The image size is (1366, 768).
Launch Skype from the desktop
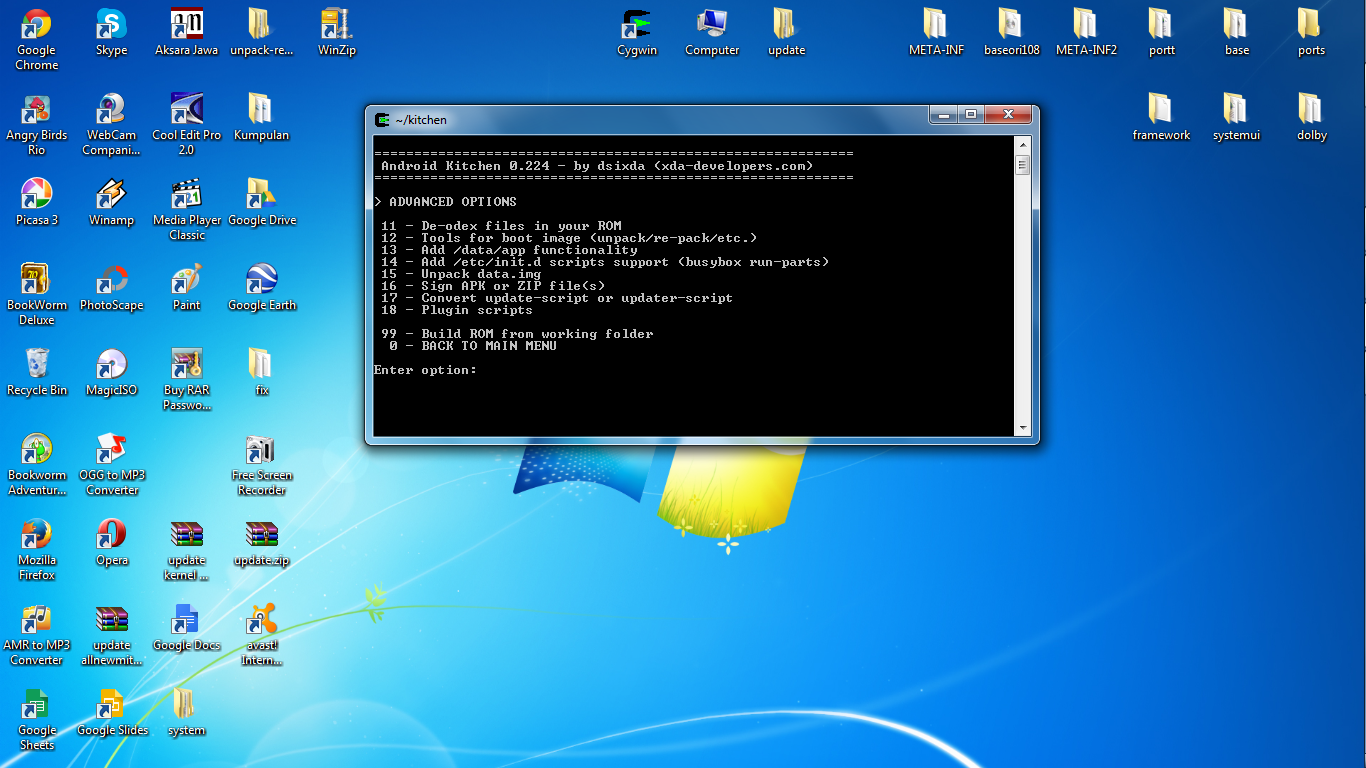pyautogui.click(x=112, y=32)
